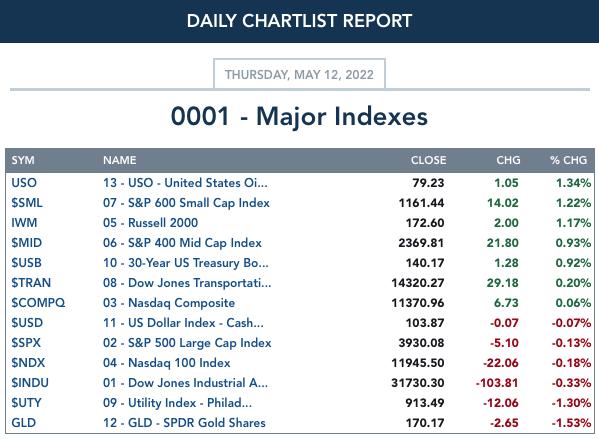The width and height of the screenshot is (599, 439).
Task: Sort table by CHG column header
Action: [508, 160]
